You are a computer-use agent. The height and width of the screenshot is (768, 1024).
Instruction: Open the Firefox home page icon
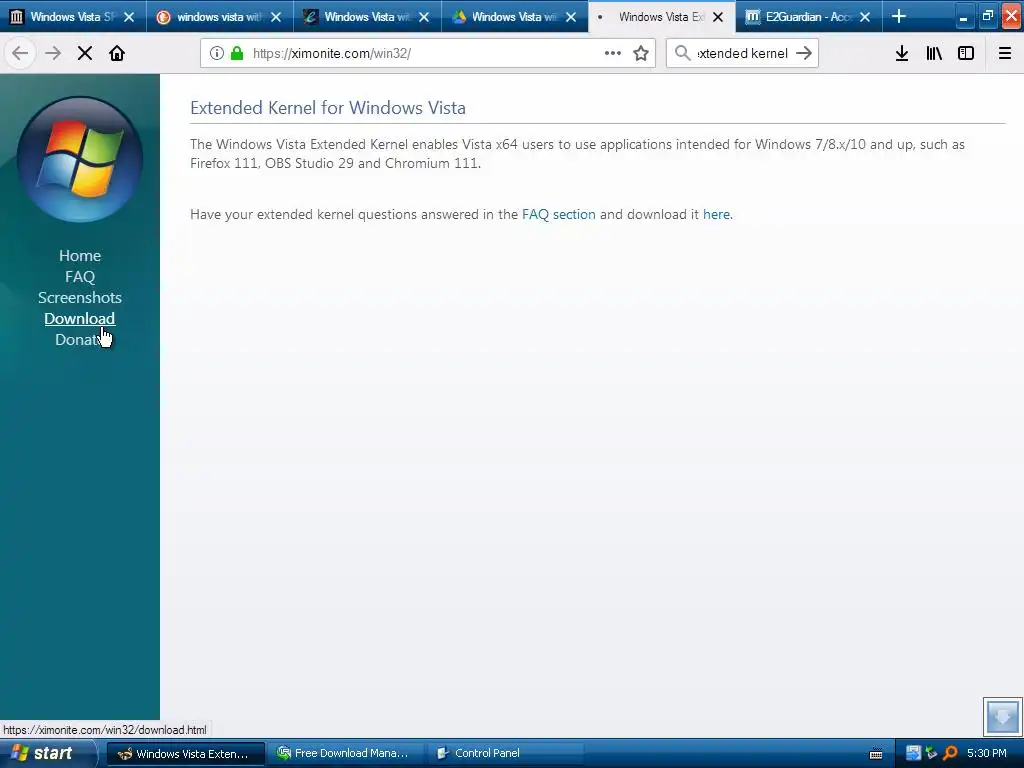pos(117,53)
